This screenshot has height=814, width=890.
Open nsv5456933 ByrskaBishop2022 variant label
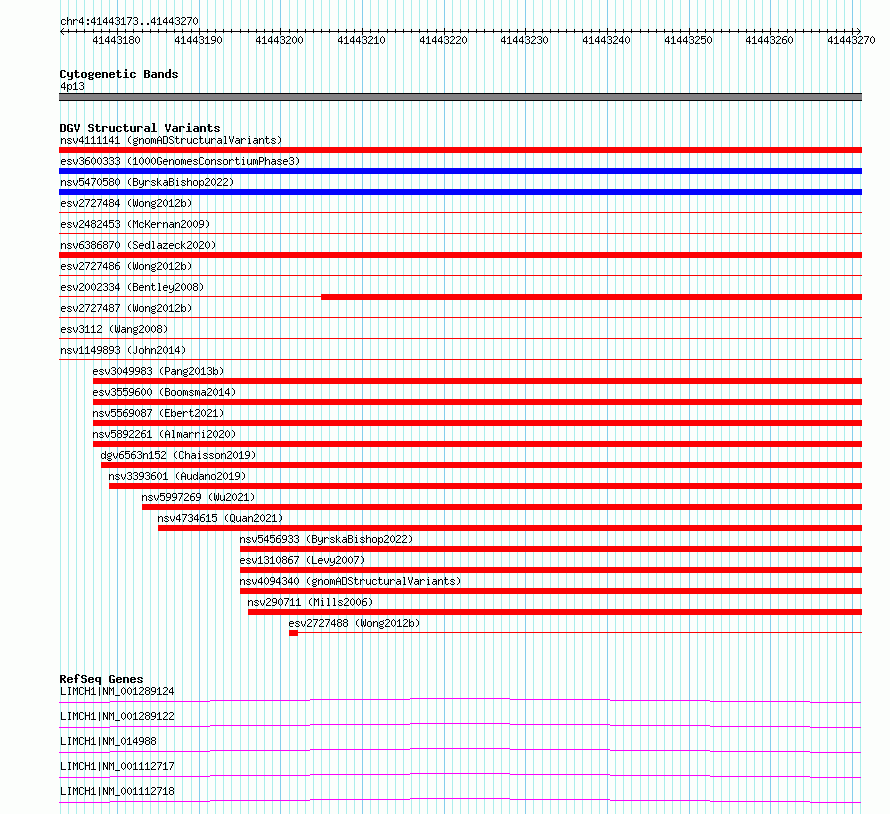326,539
